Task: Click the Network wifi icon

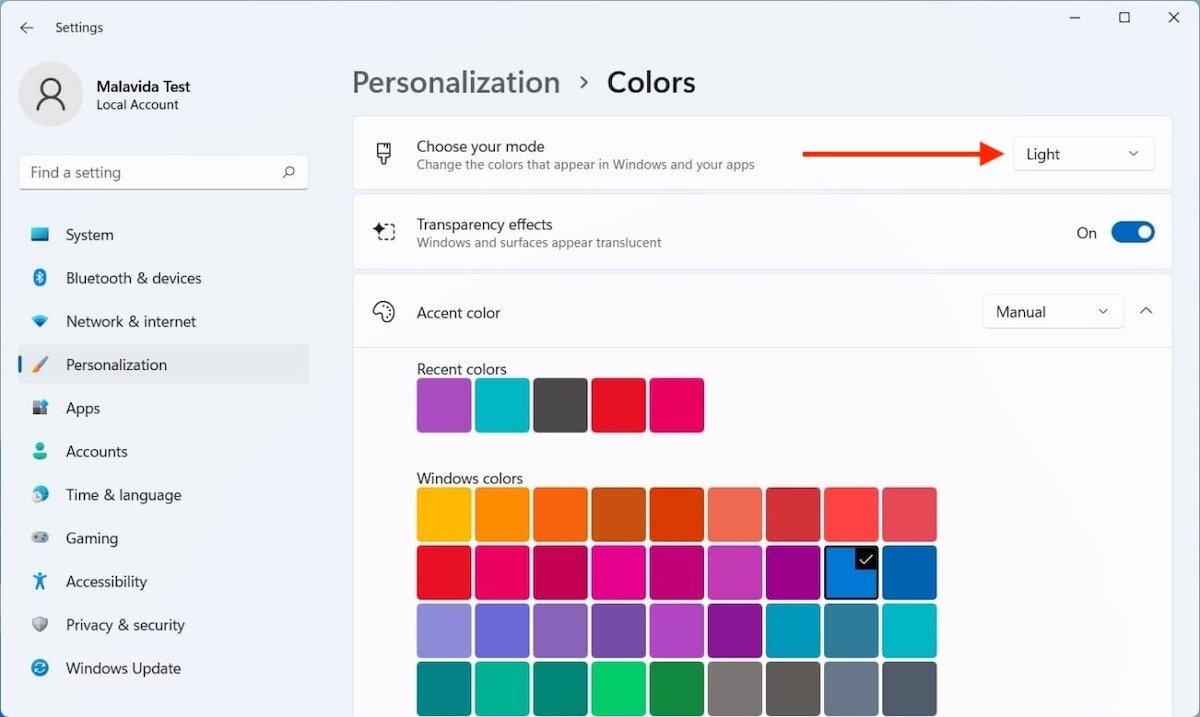Action: (x=40, y=322)
